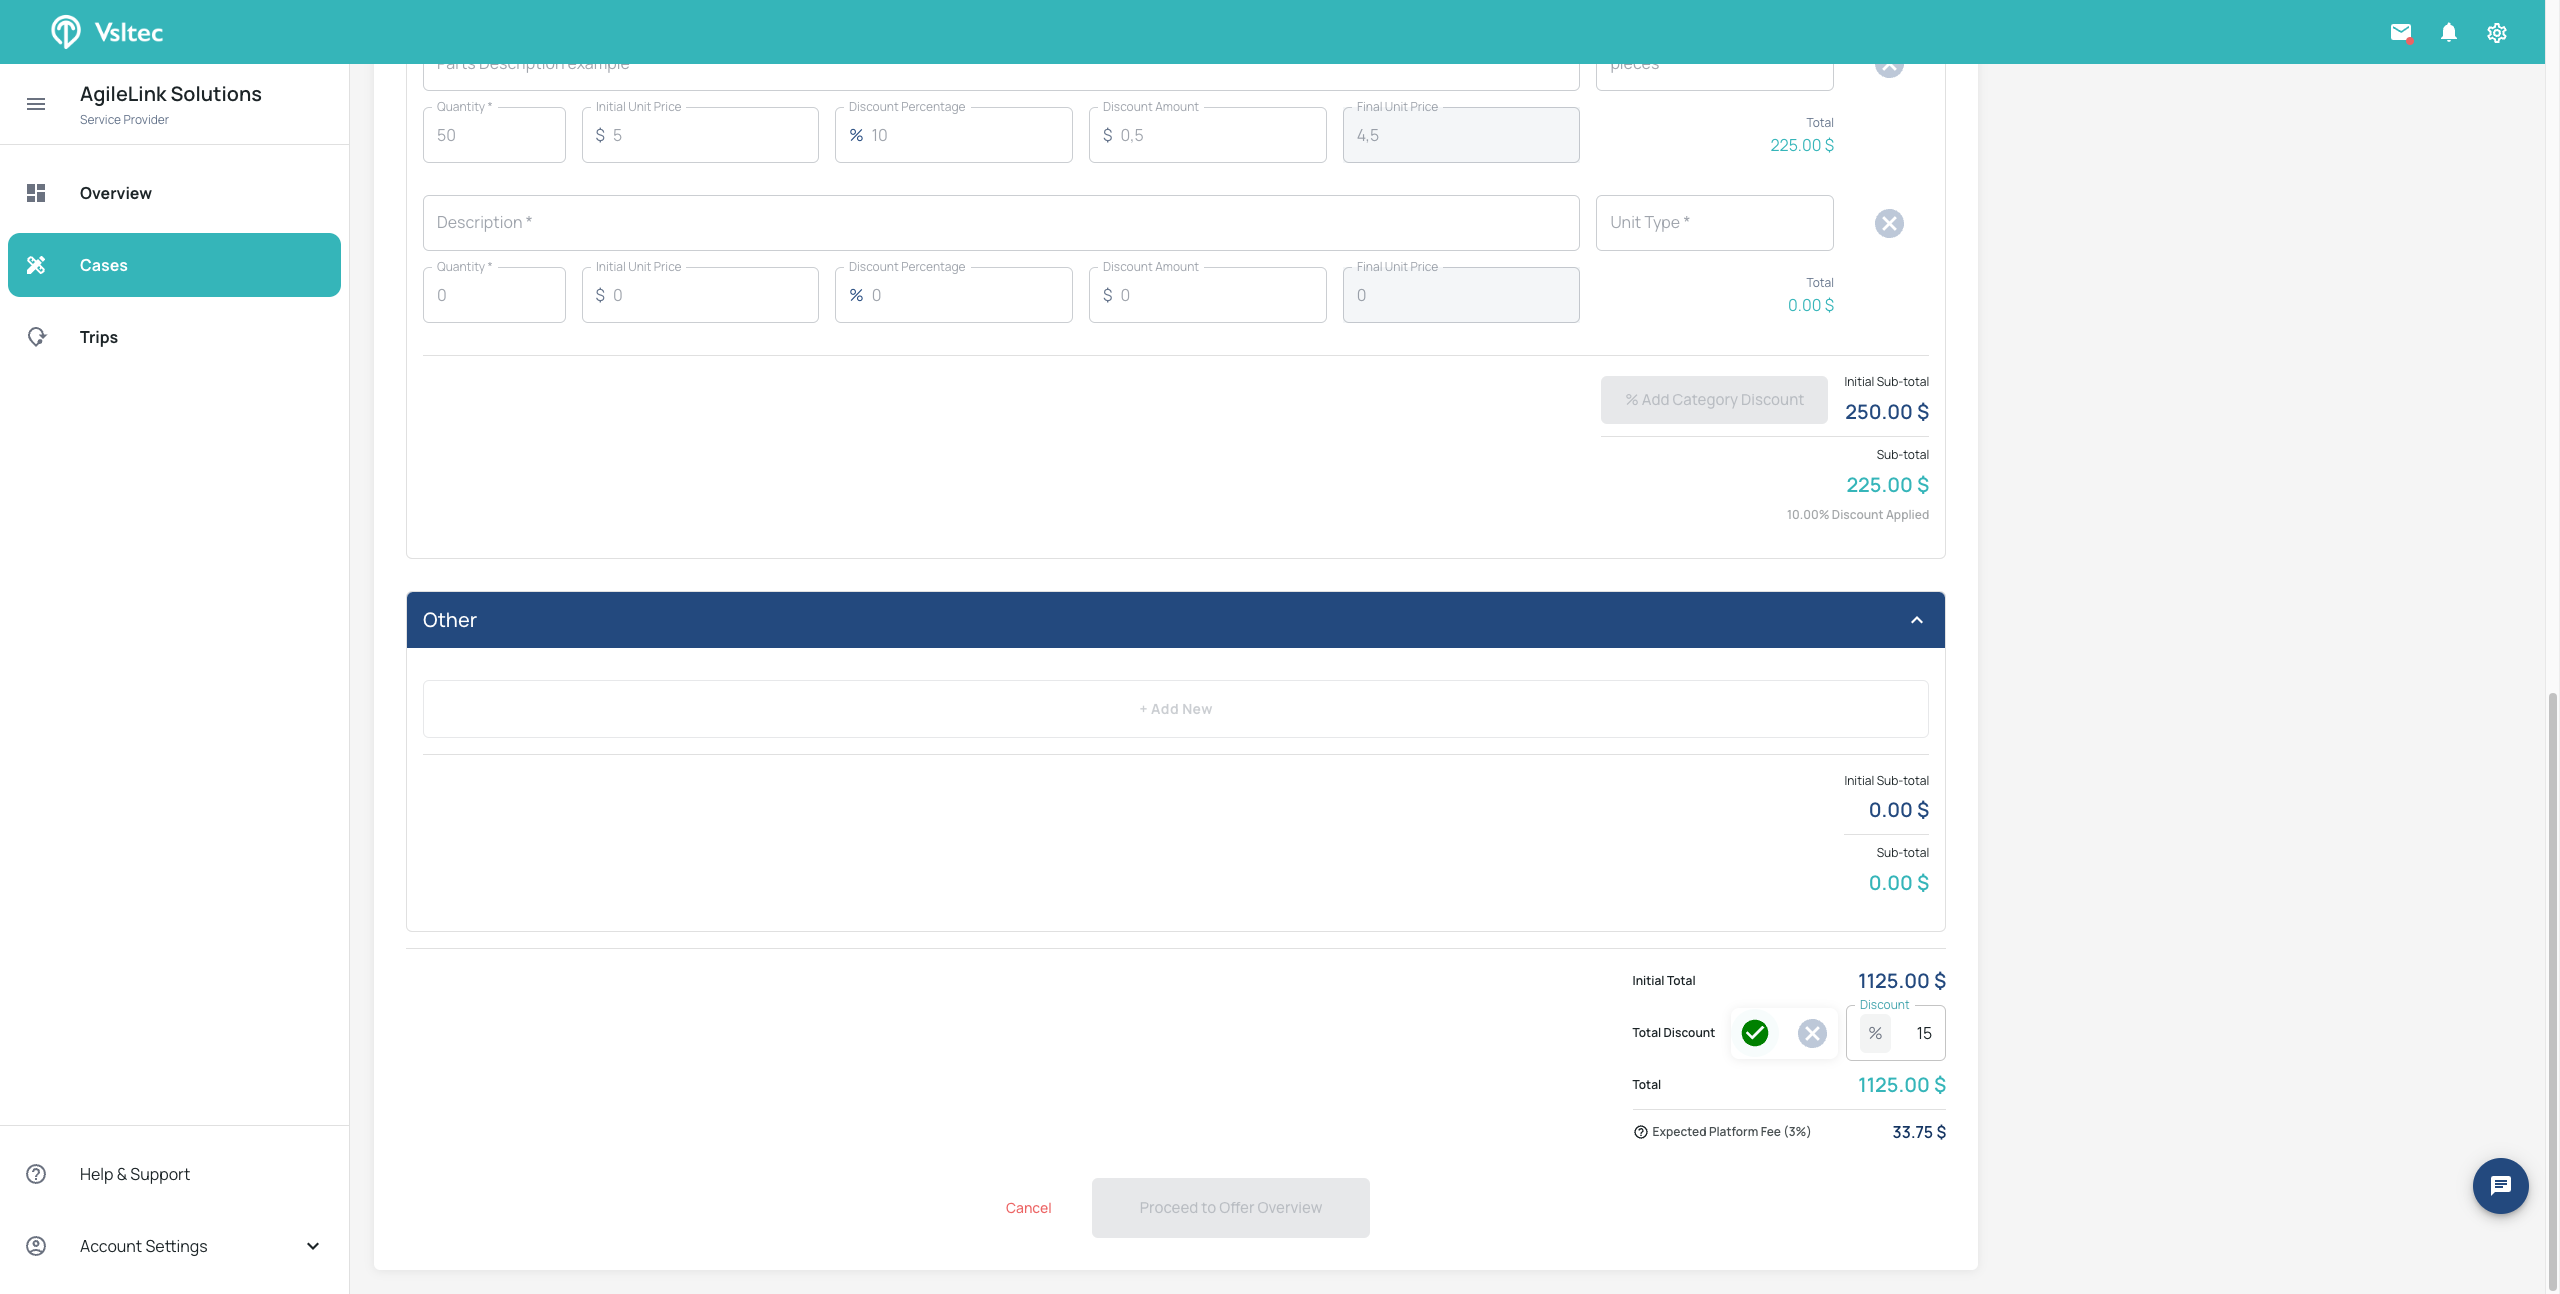Click the Cancel link
This screenshot has width=2560, height=1294.
[1028, 1208]
